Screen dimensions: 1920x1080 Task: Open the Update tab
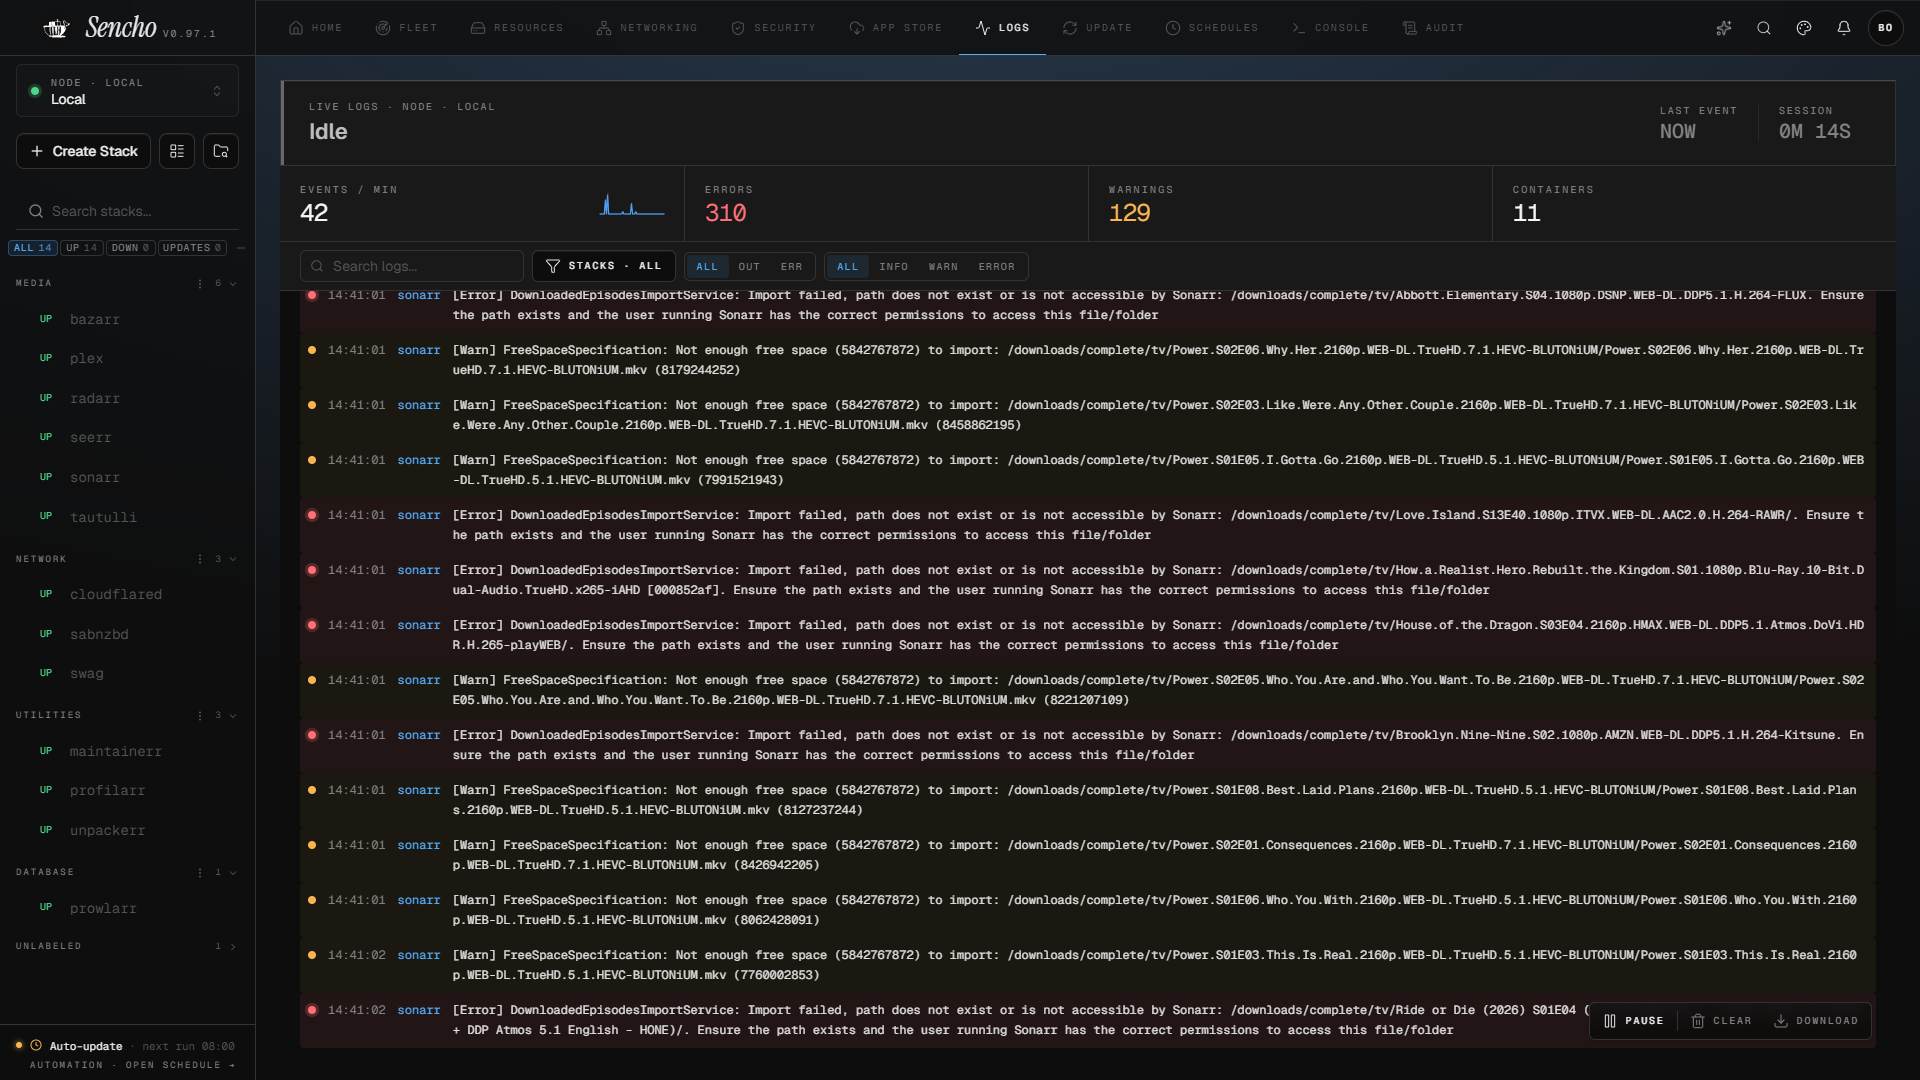[1098, 28]
